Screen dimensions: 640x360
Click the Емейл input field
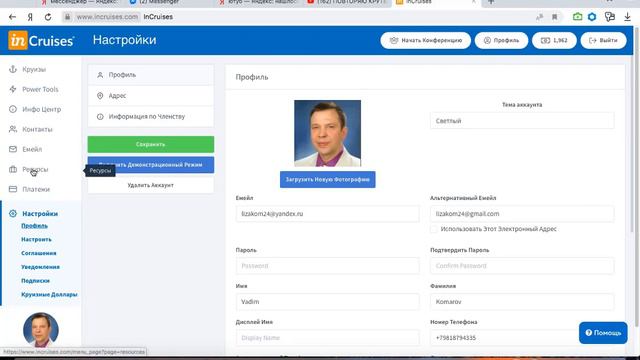tap(327, 214)
